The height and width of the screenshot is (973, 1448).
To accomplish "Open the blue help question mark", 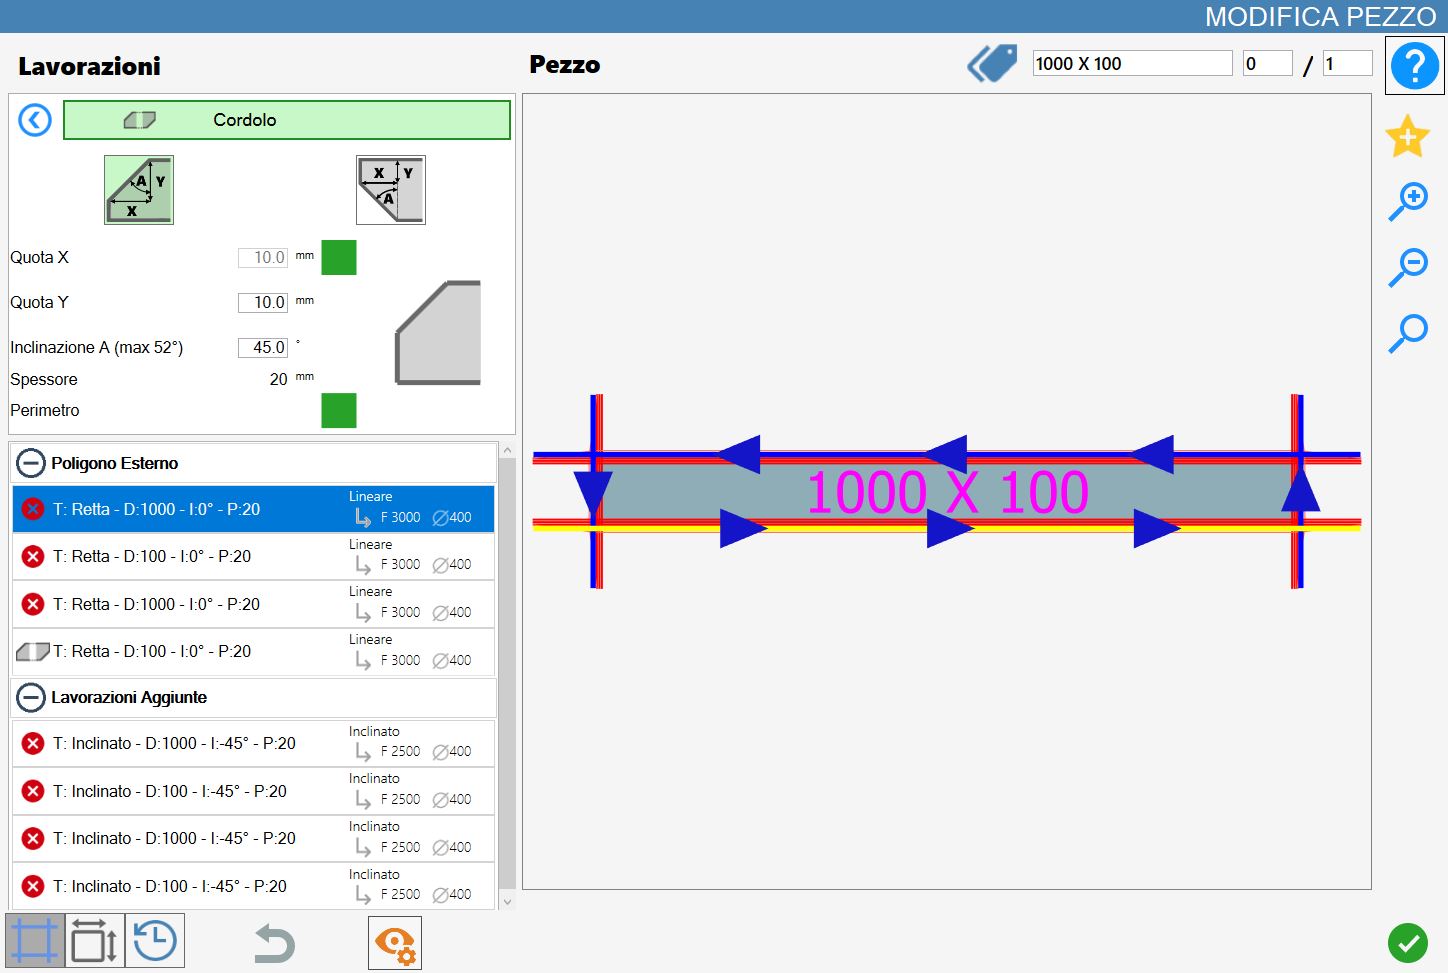I will (1414, 66).
